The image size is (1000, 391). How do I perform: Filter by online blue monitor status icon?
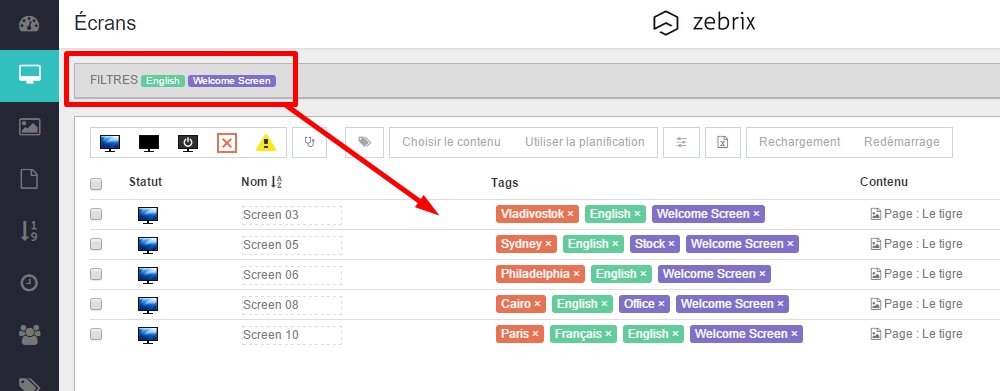click(110, 143)
